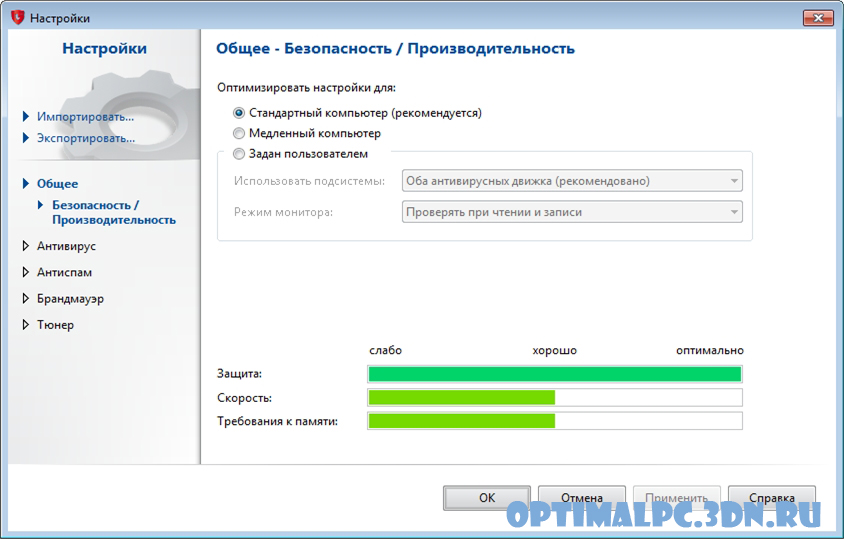The image size is (844, 539).
Task: Click the Скорость: row label
Action: click(x=244, y=398)
